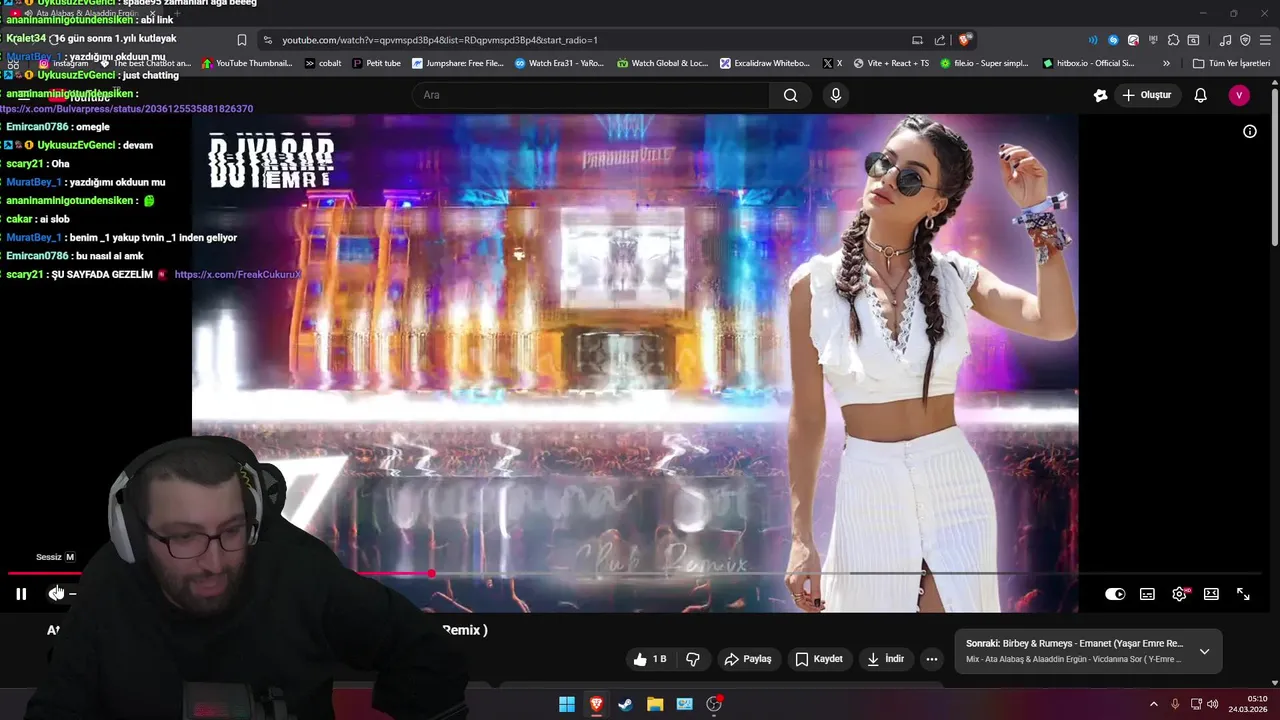The height and width of the screenshot is (720, 1280).
Task: Open the YouTube Thumbnail bookmark
Action: pos(246,63)
